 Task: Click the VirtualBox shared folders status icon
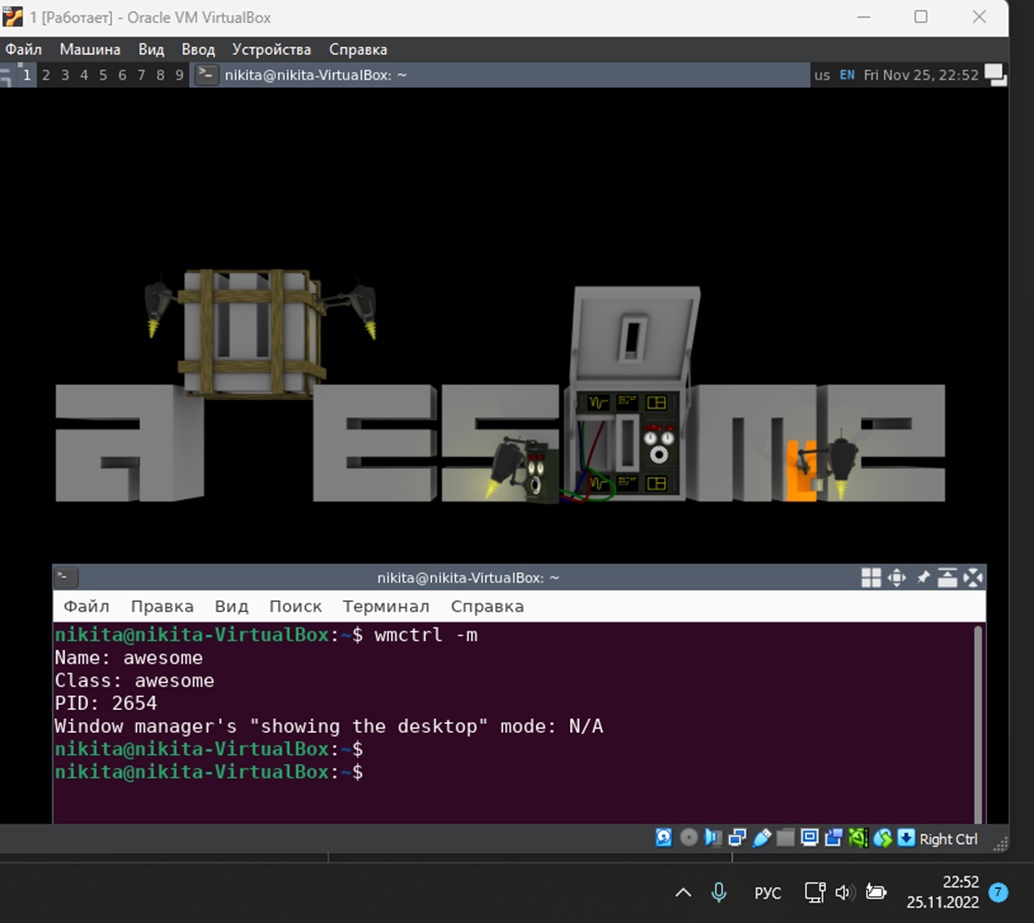[x=785, y=838]
